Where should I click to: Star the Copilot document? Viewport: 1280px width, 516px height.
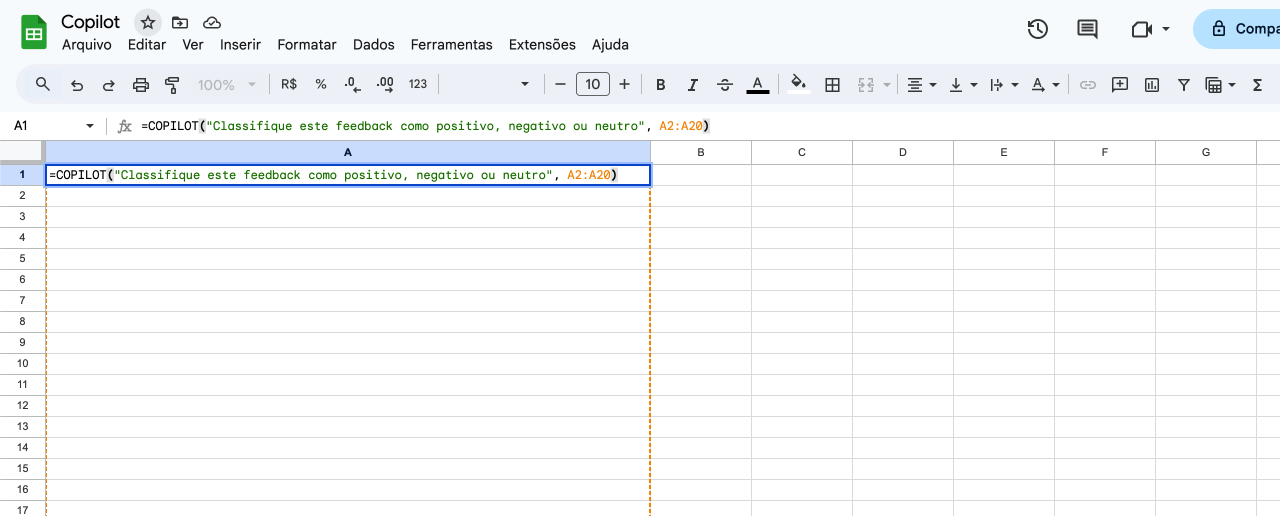(x=148, y=22)
